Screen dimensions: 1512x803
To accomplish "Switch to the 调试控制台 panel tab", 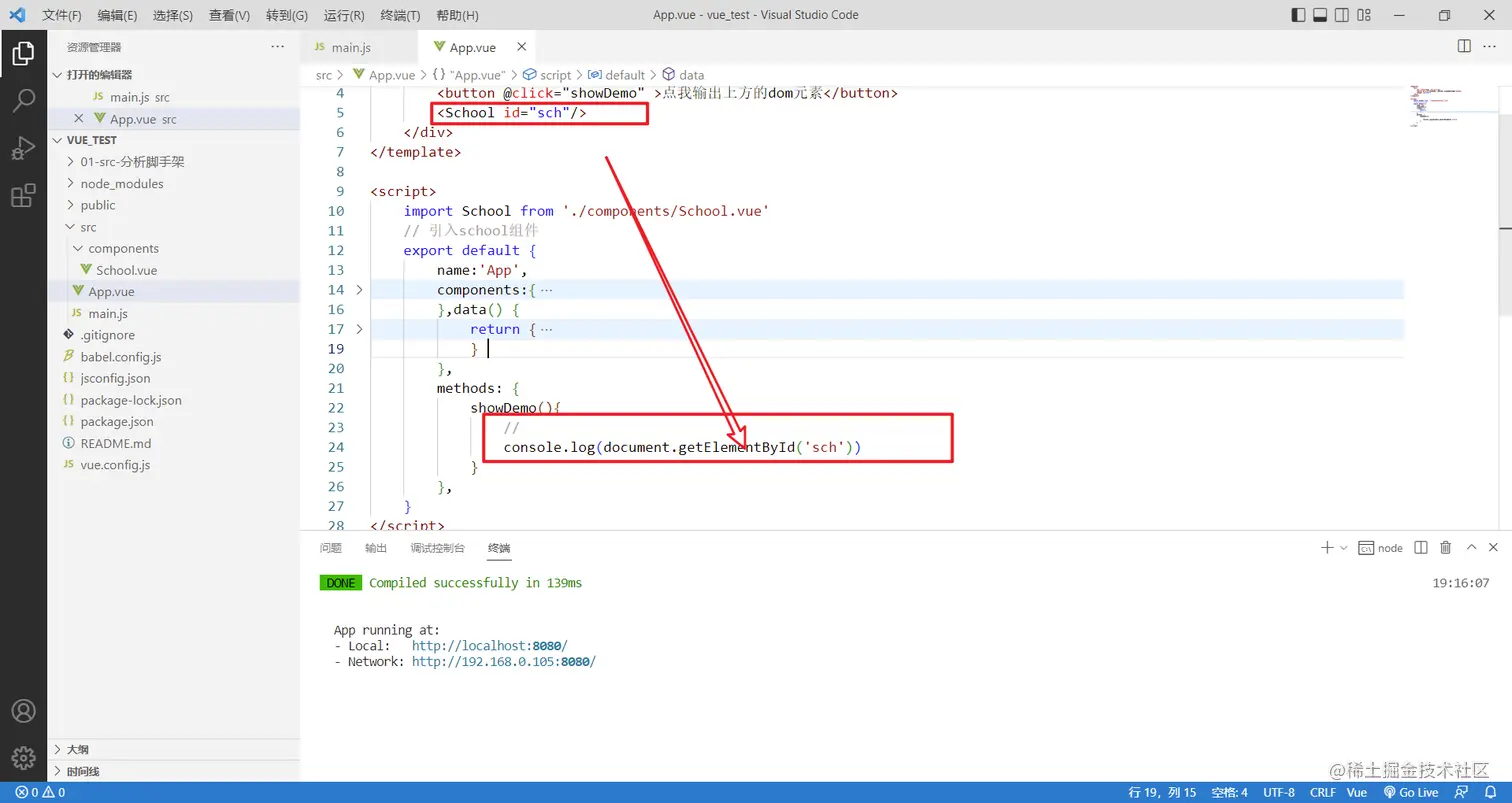I will coord(438,548).
